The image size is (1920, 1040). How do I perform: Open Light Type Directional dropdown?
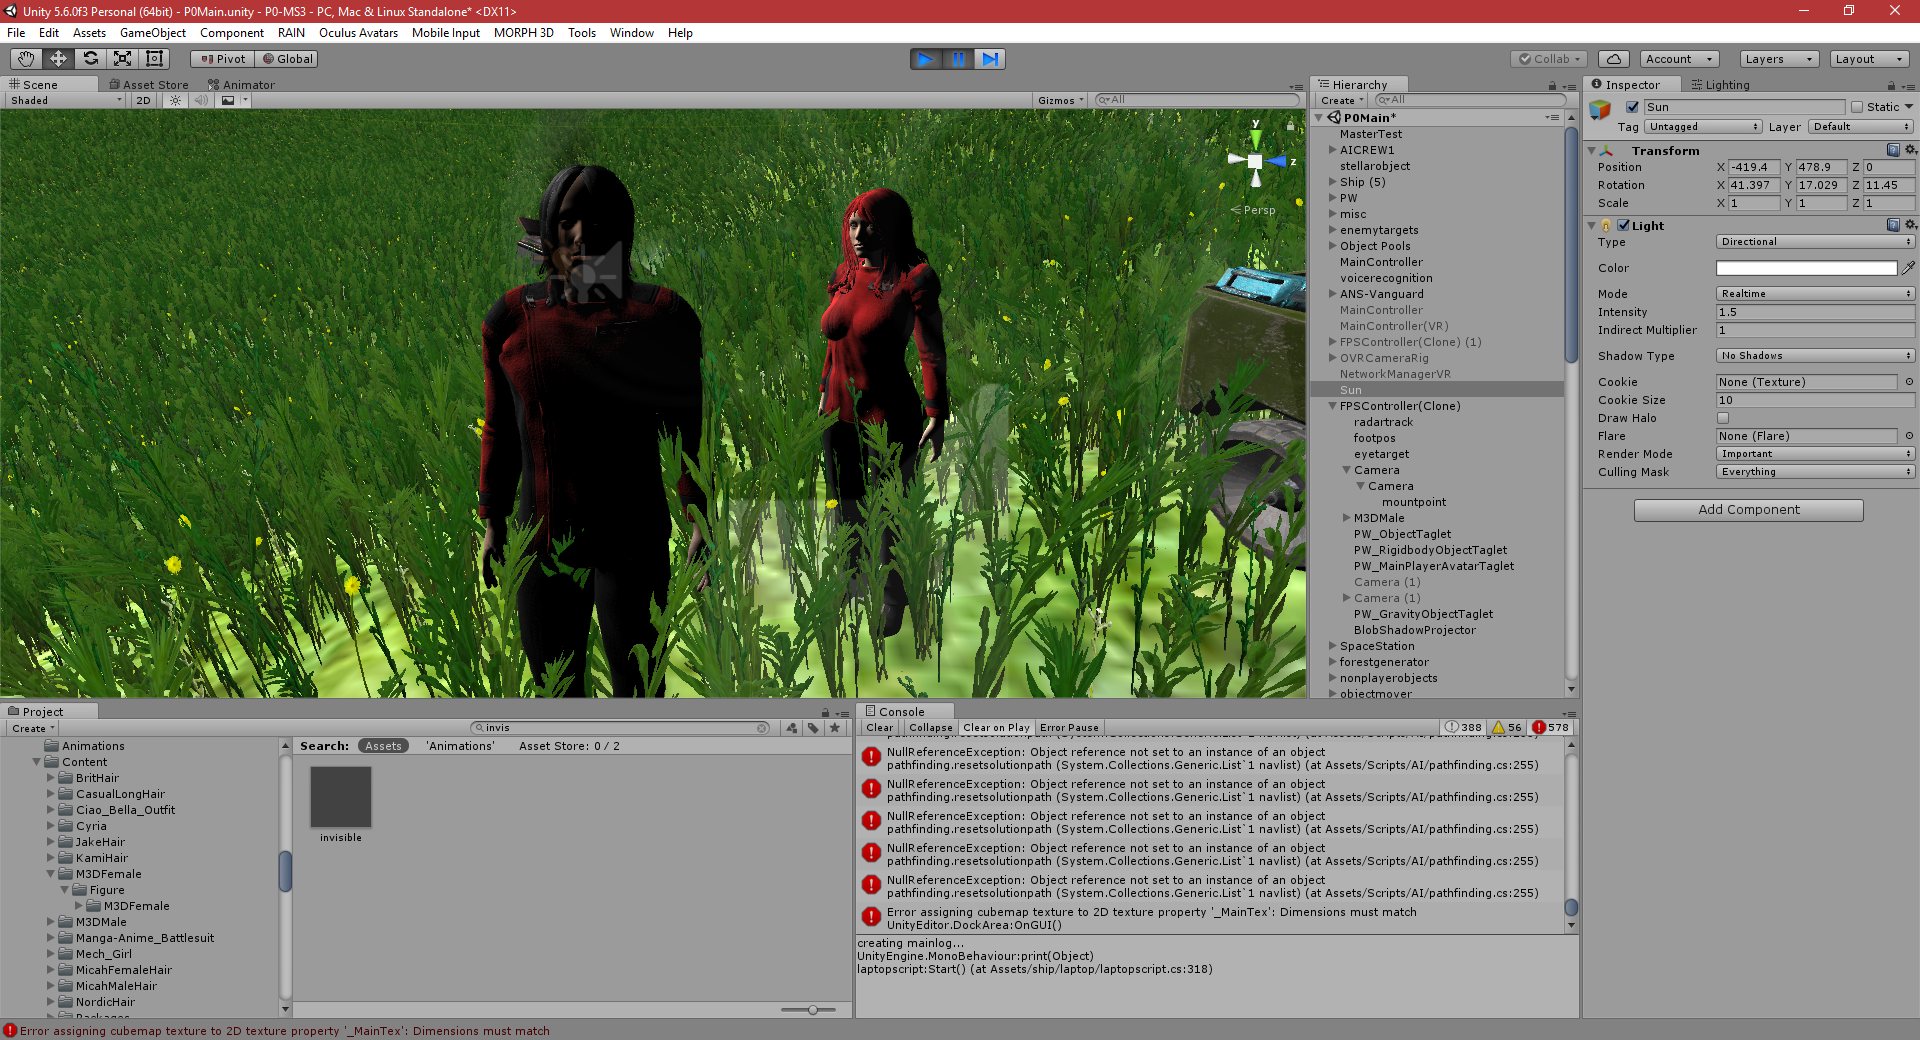coord(1816,242)
